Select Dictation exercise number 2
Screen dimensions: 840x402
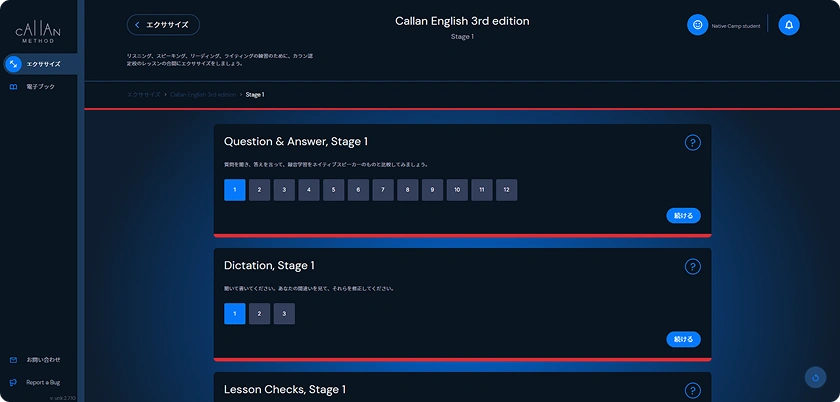[259, 314]
